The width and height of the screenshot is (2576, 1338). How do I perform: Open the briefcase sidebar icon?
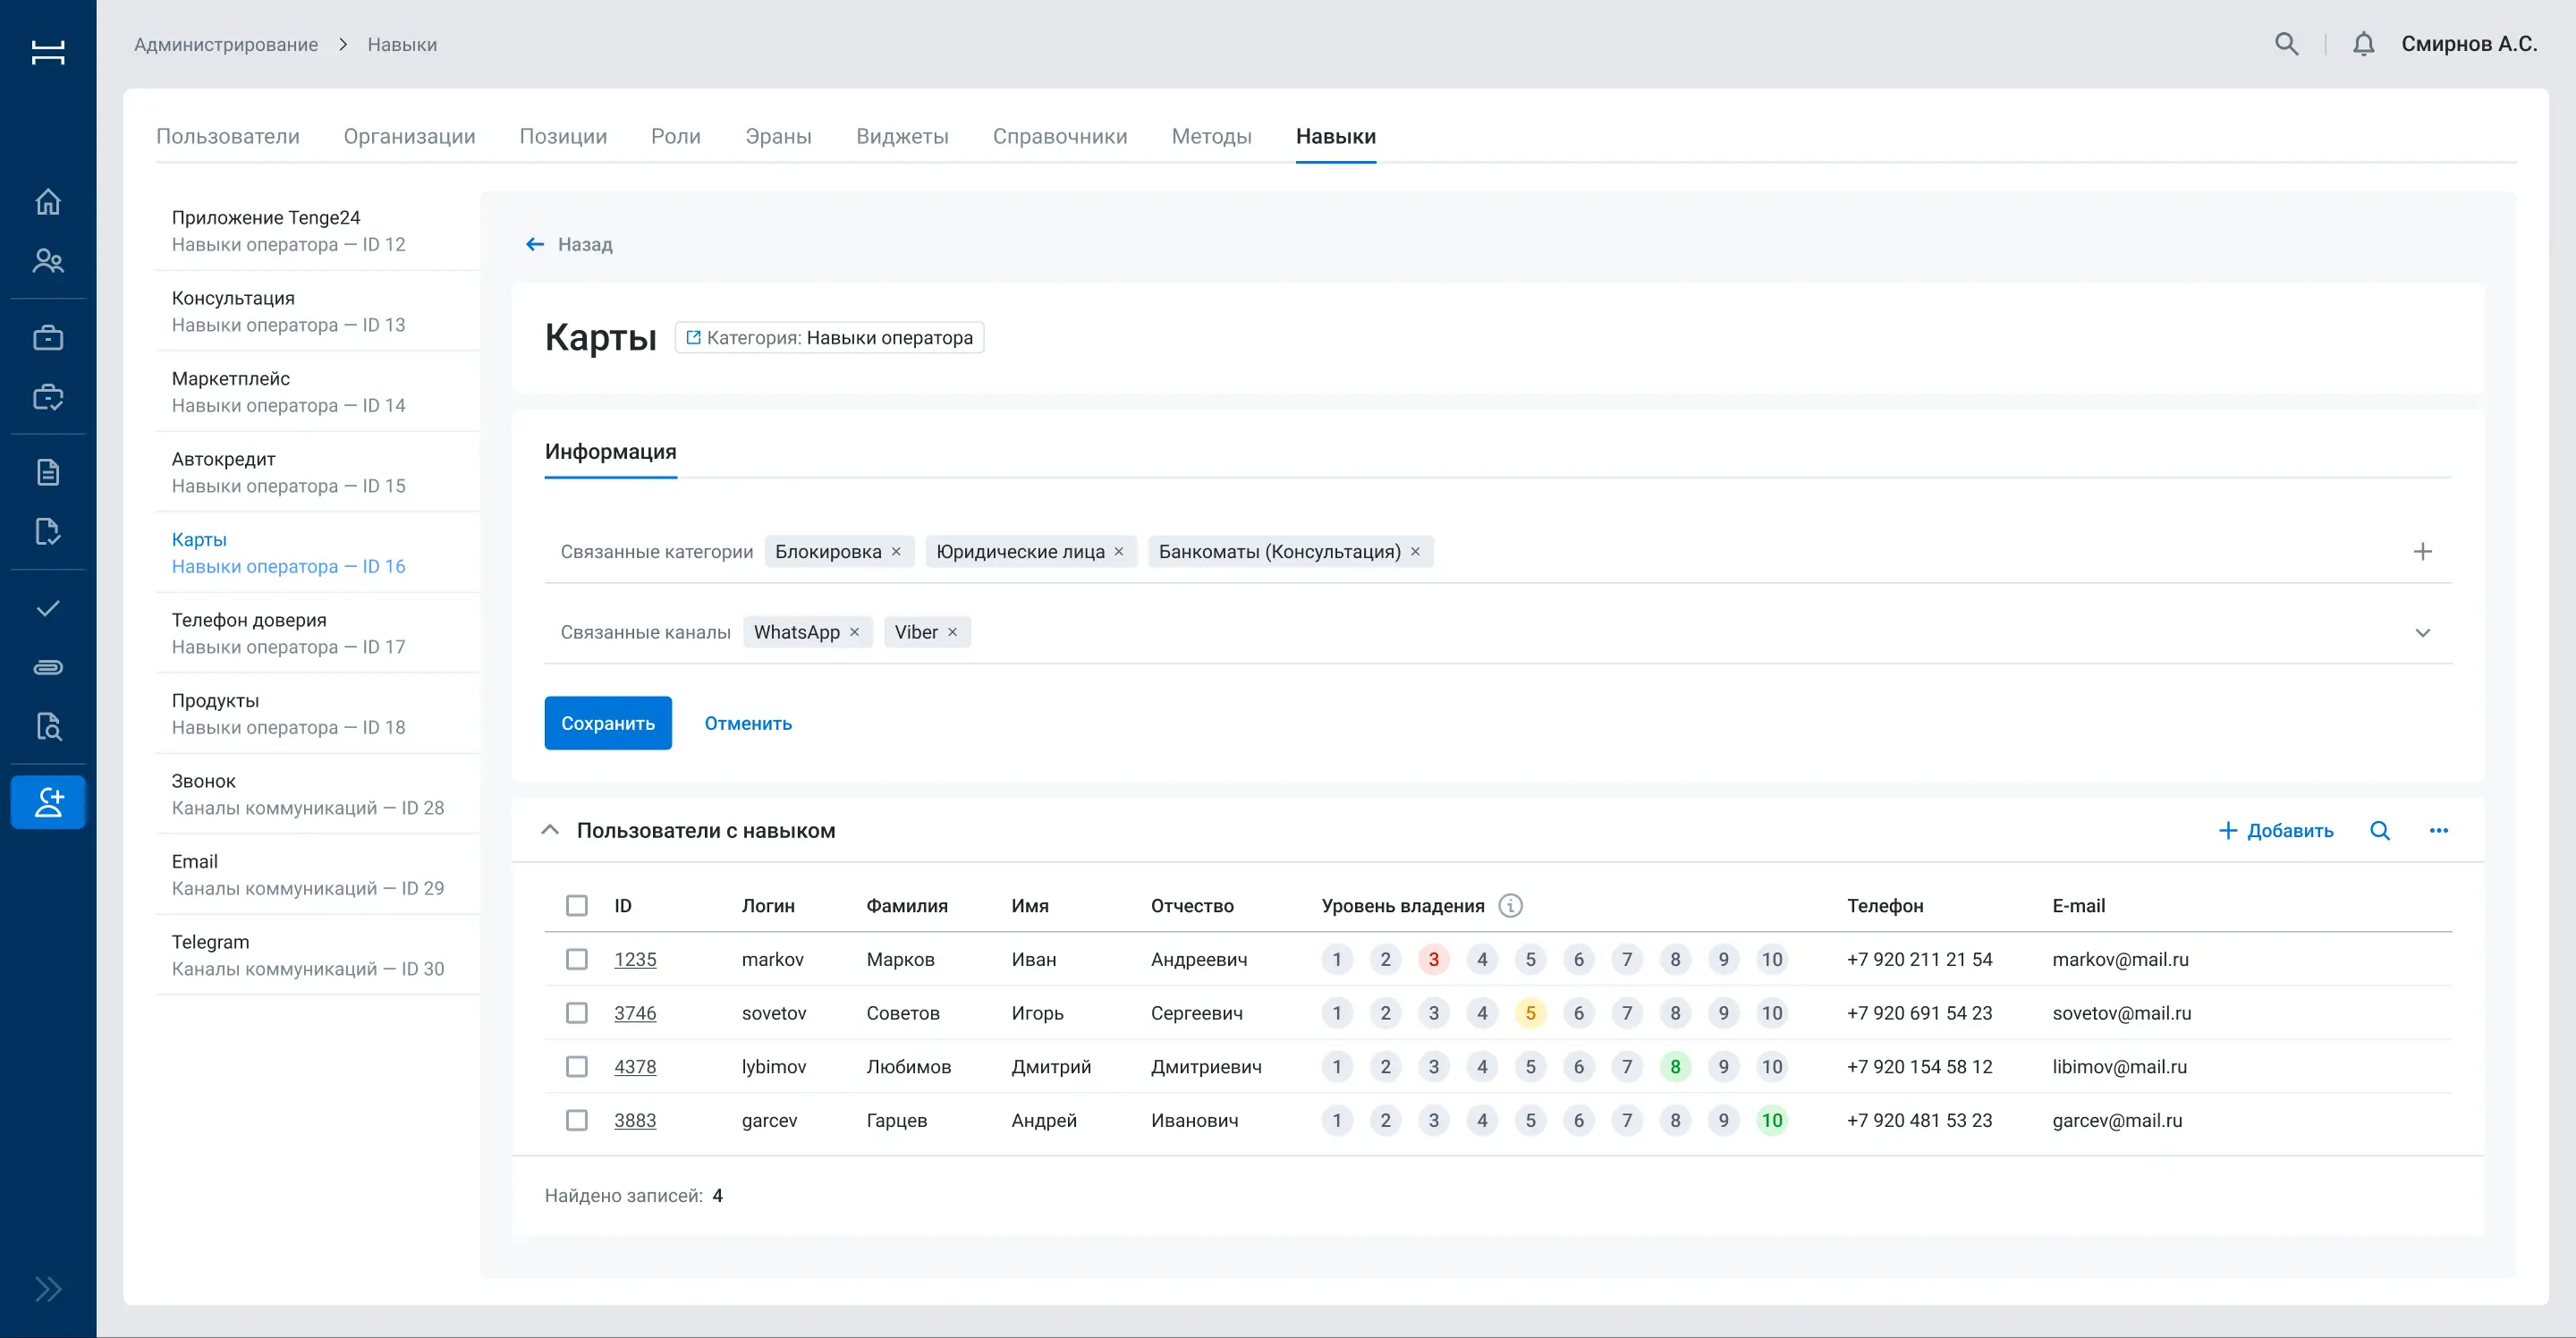point(48,338)
